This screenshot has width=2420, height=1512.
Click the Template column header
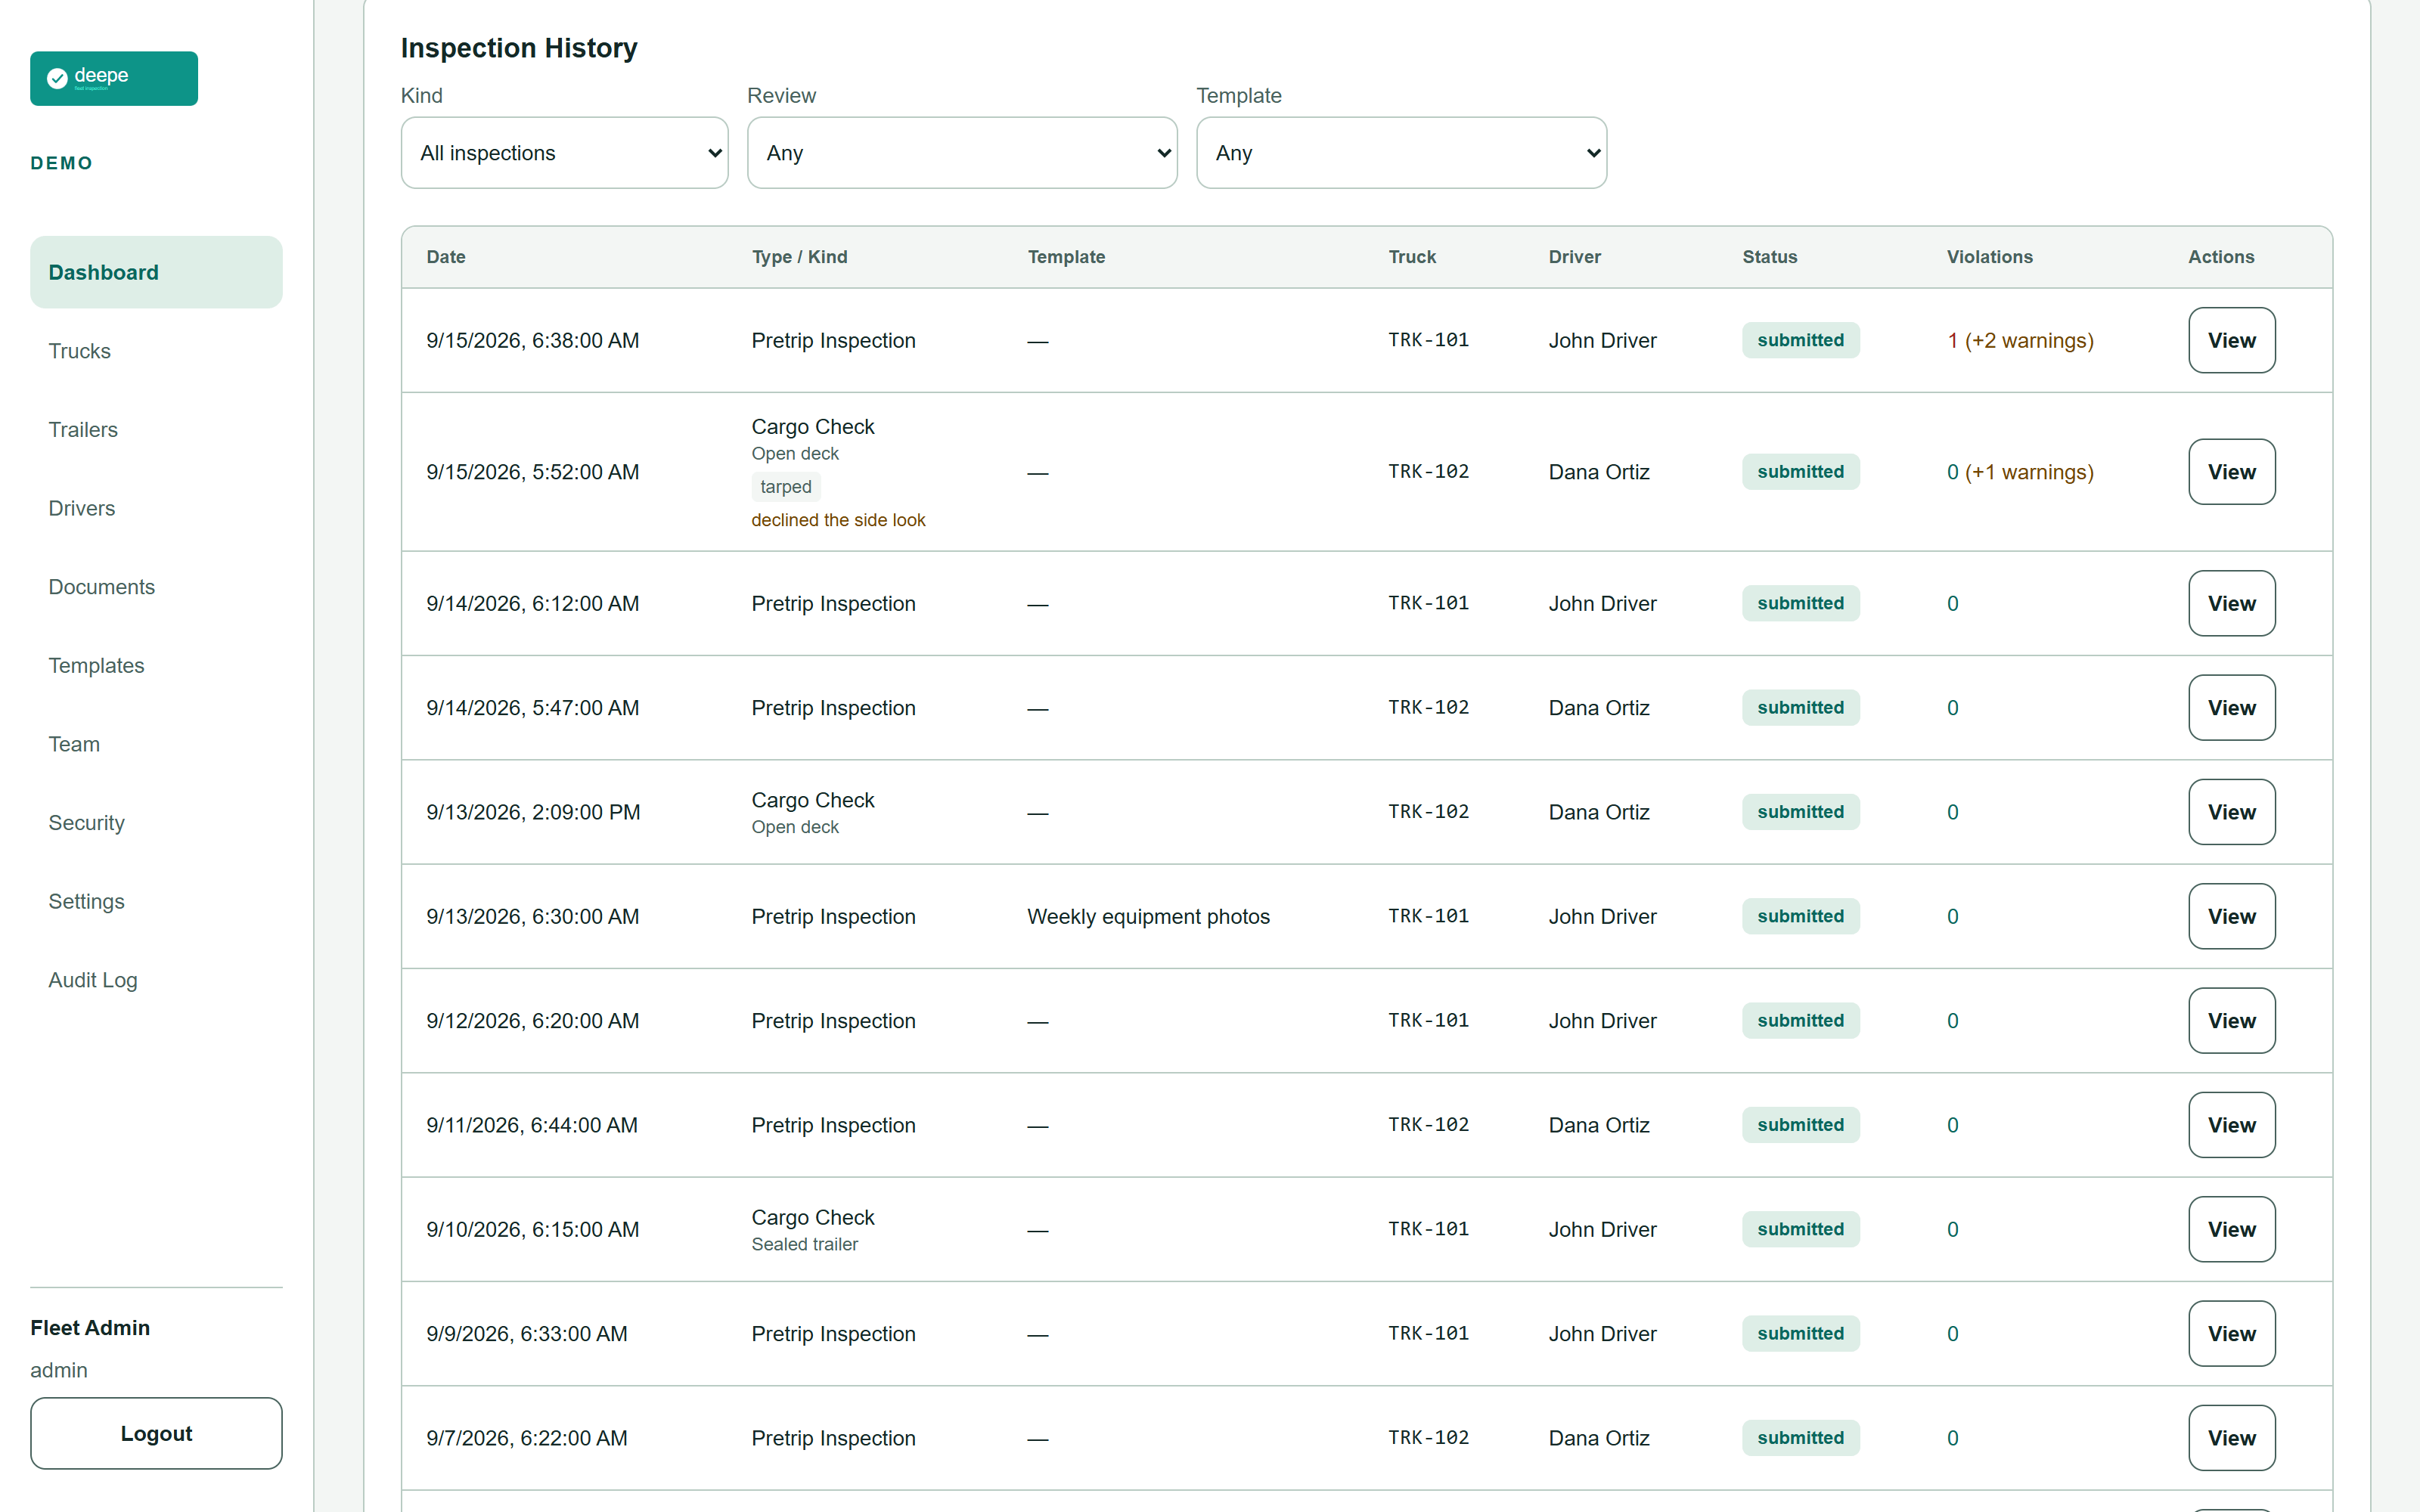click(x=1066, y=257)
